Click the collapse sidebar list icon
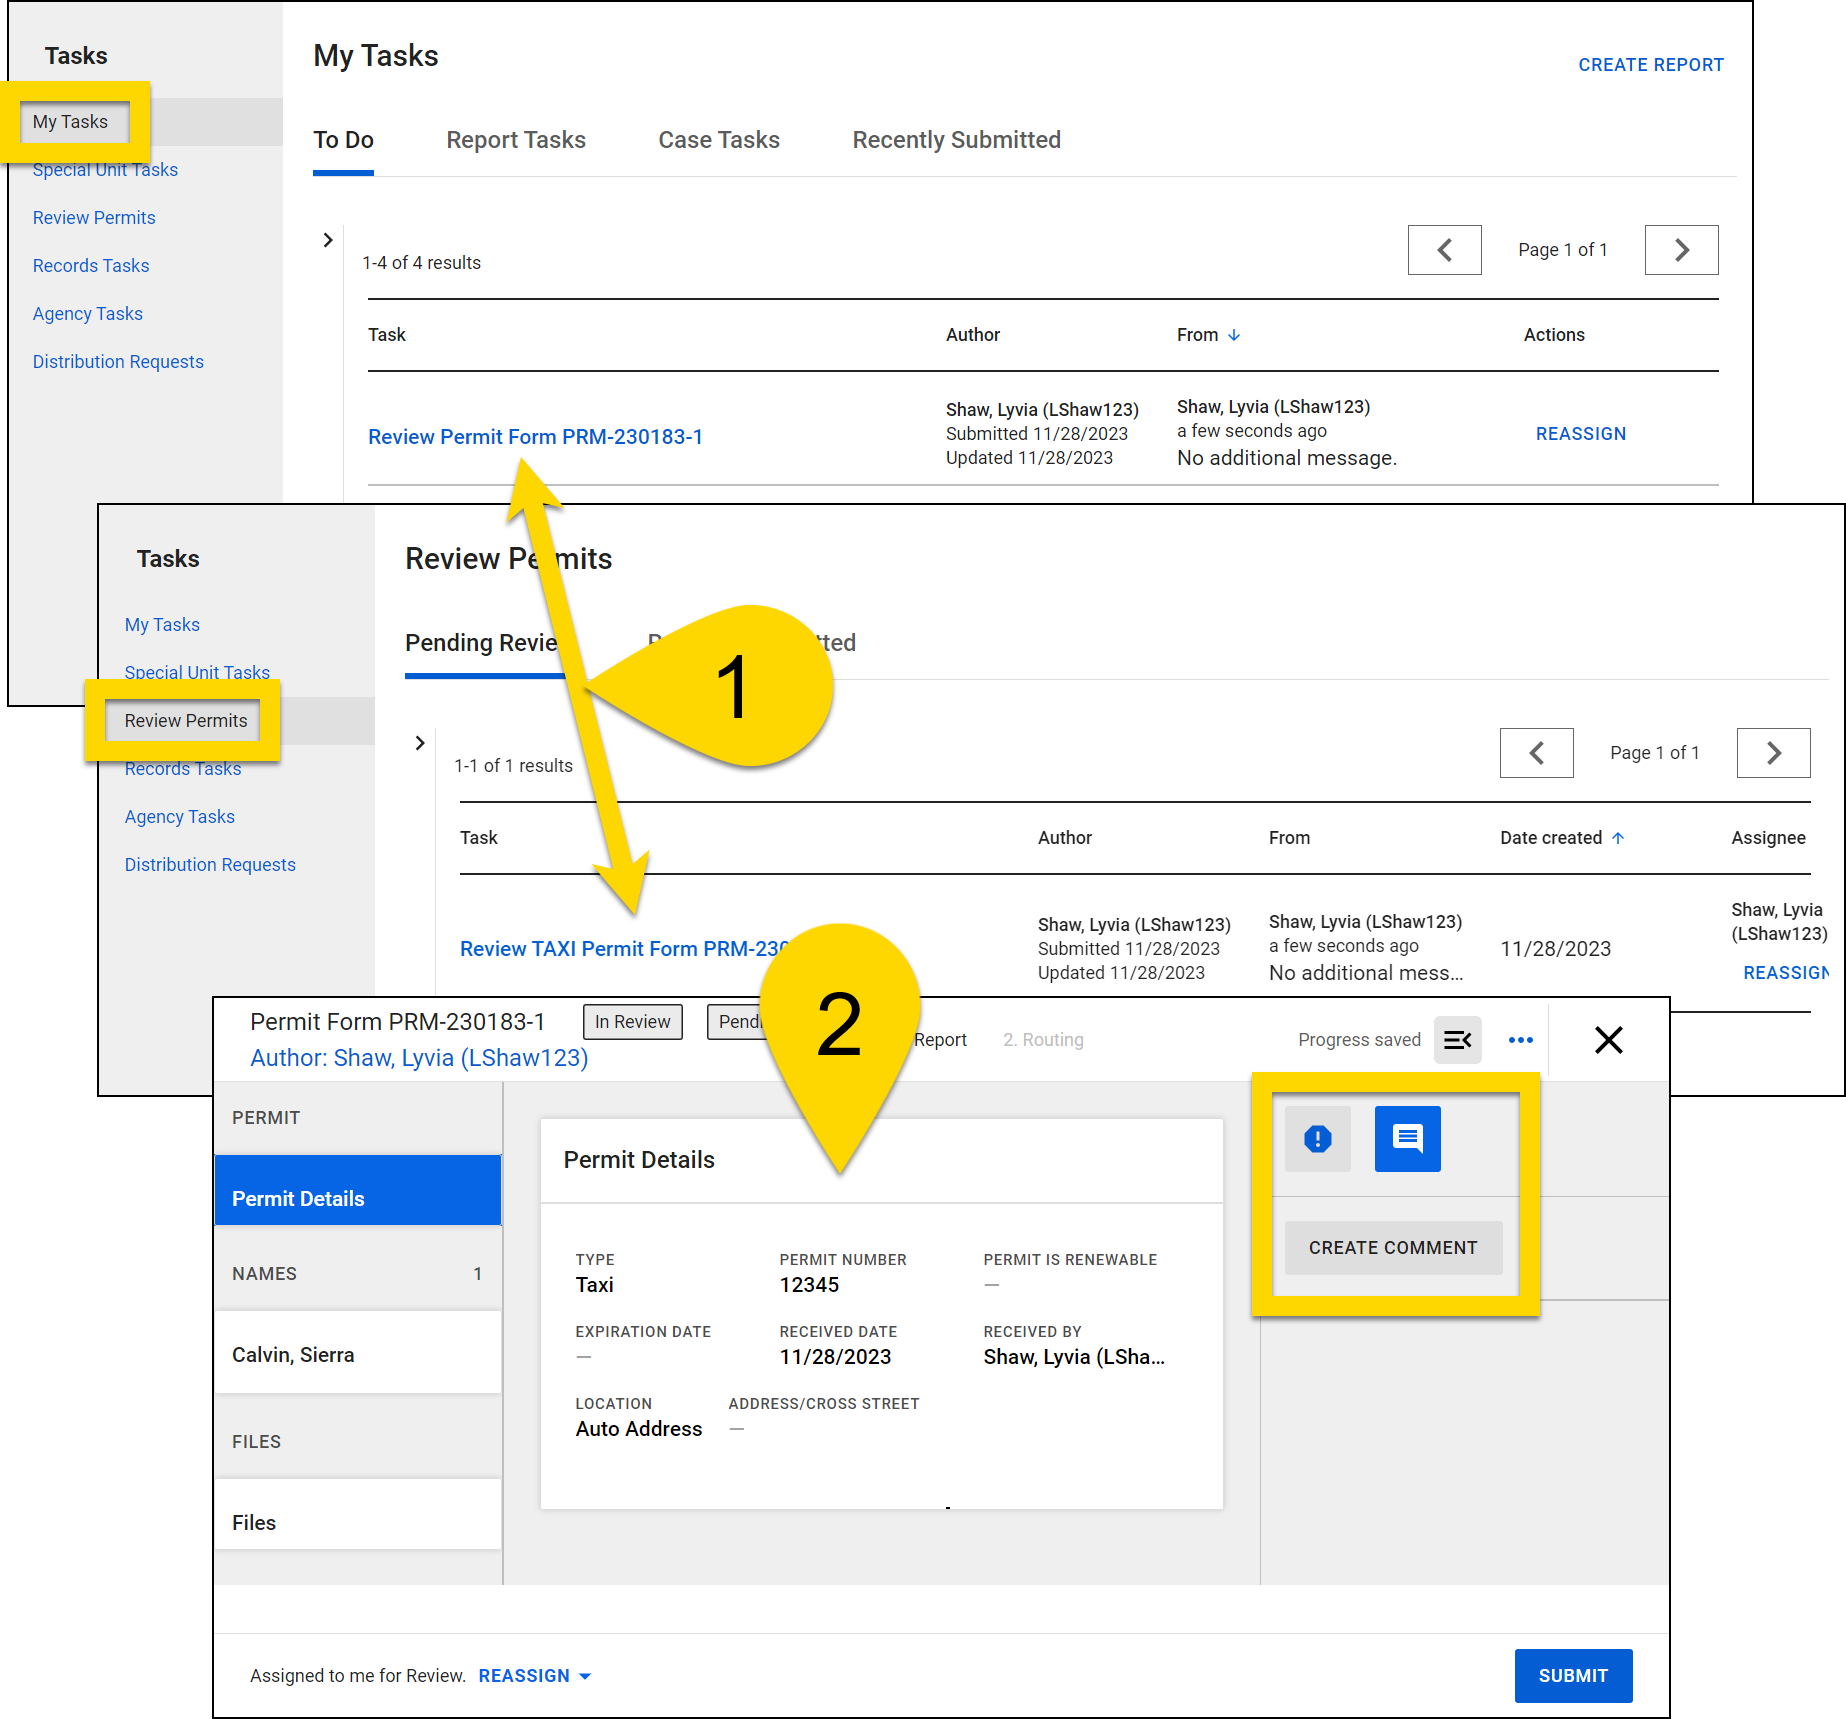The height and width of the screenshot is (1719, 1846). (x=1457, y=1040)
